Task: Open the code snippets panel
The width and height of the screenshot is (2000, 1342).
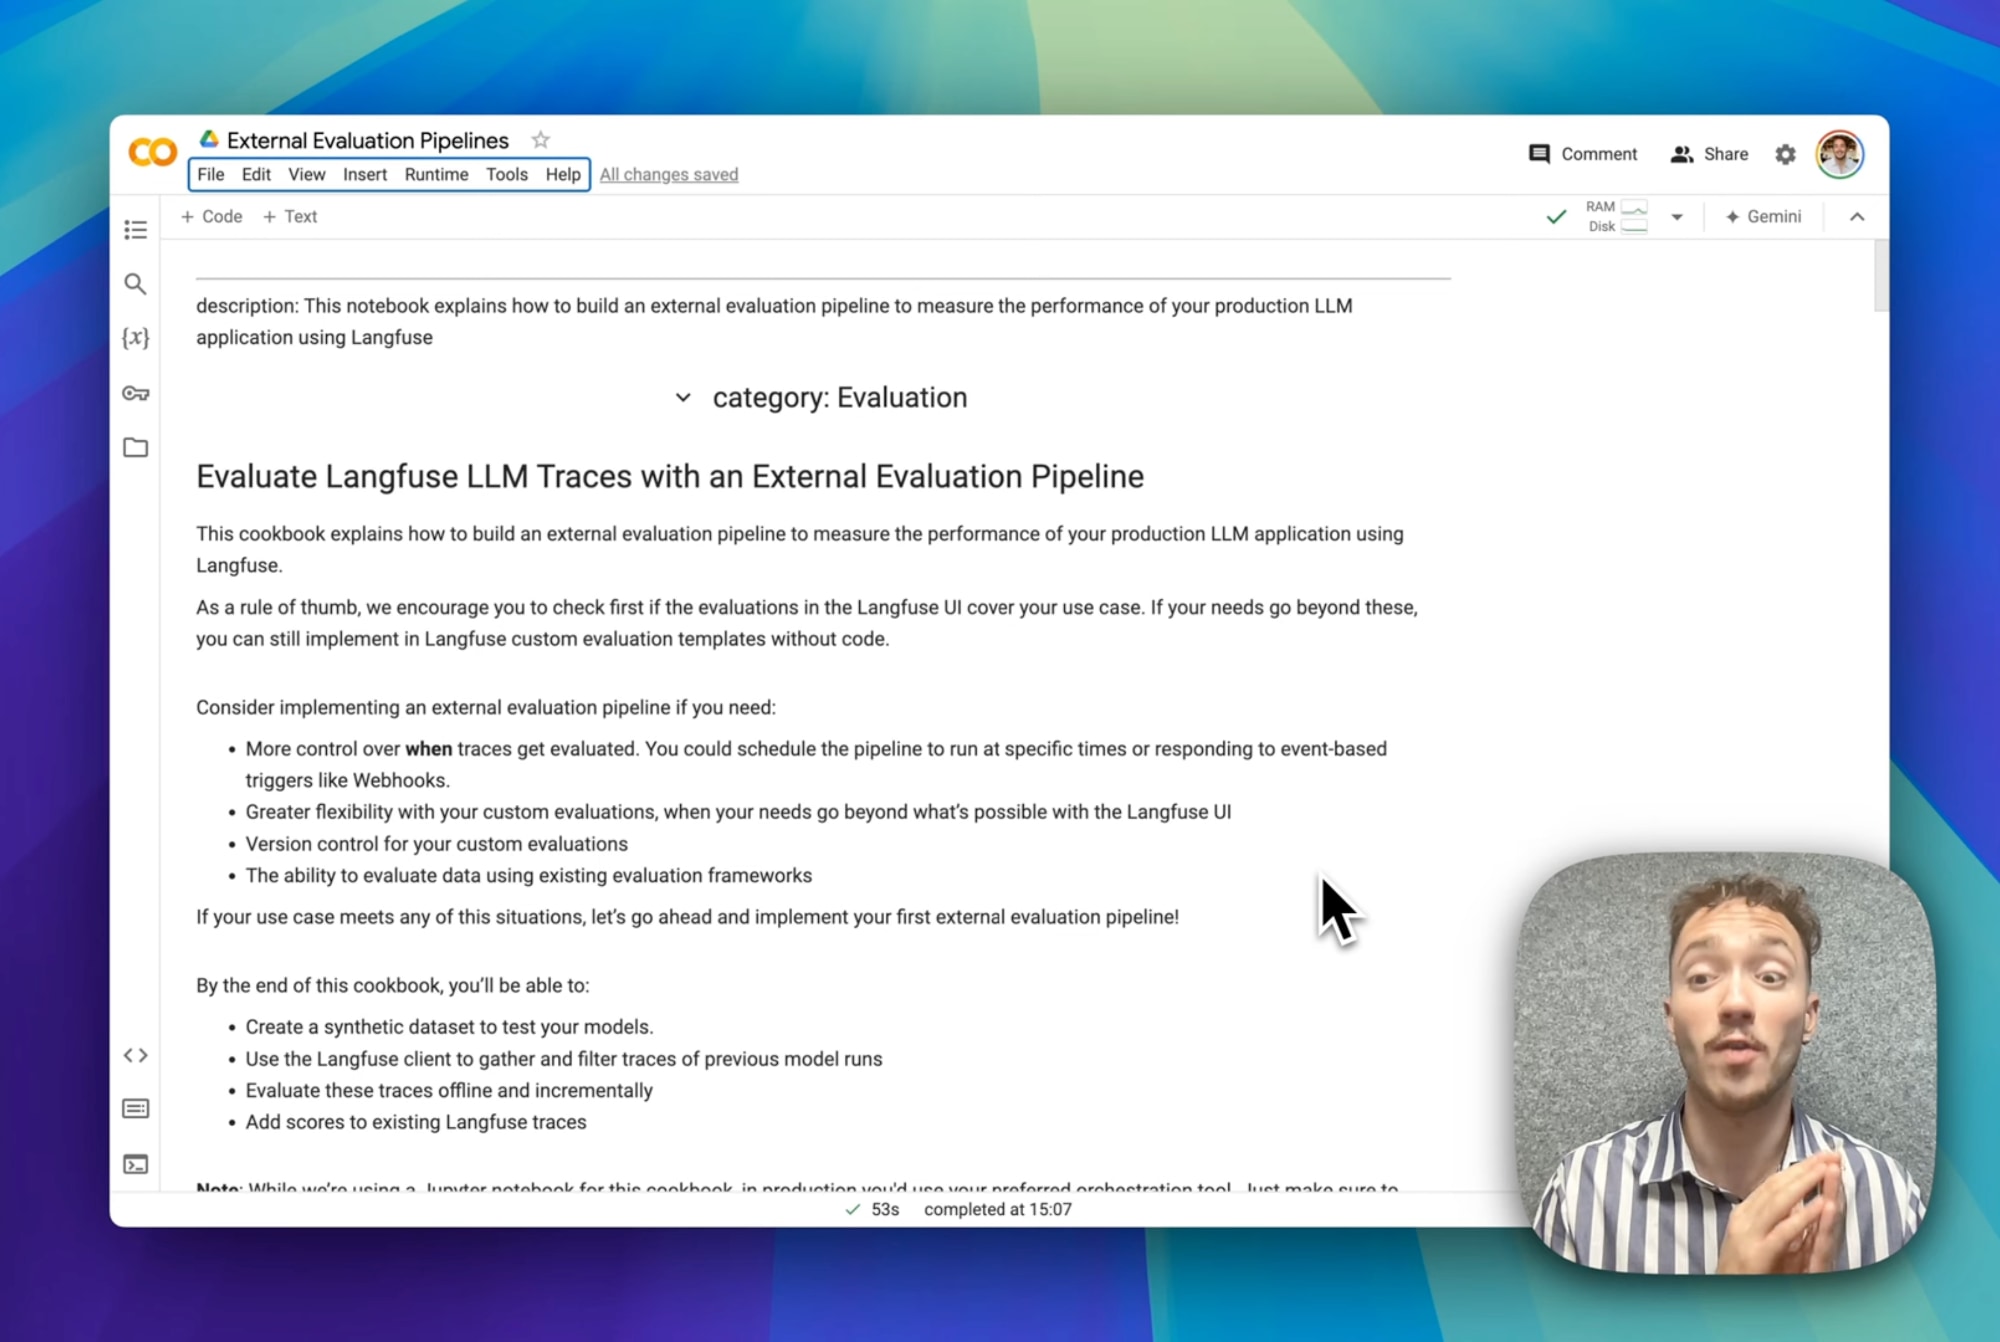Action: 136,1055
